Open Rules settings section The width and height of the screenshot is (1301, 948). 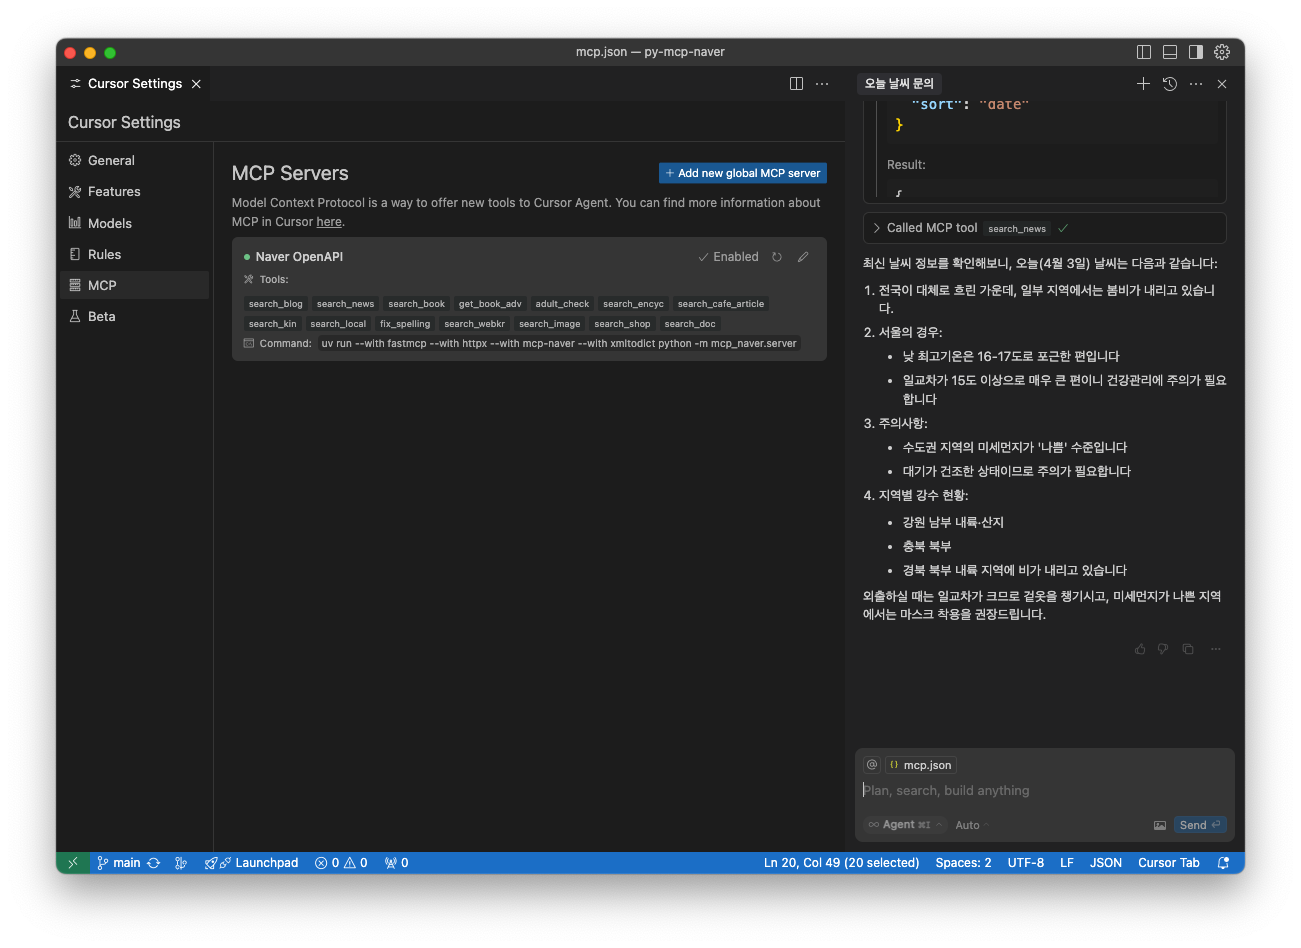(134, 254)
